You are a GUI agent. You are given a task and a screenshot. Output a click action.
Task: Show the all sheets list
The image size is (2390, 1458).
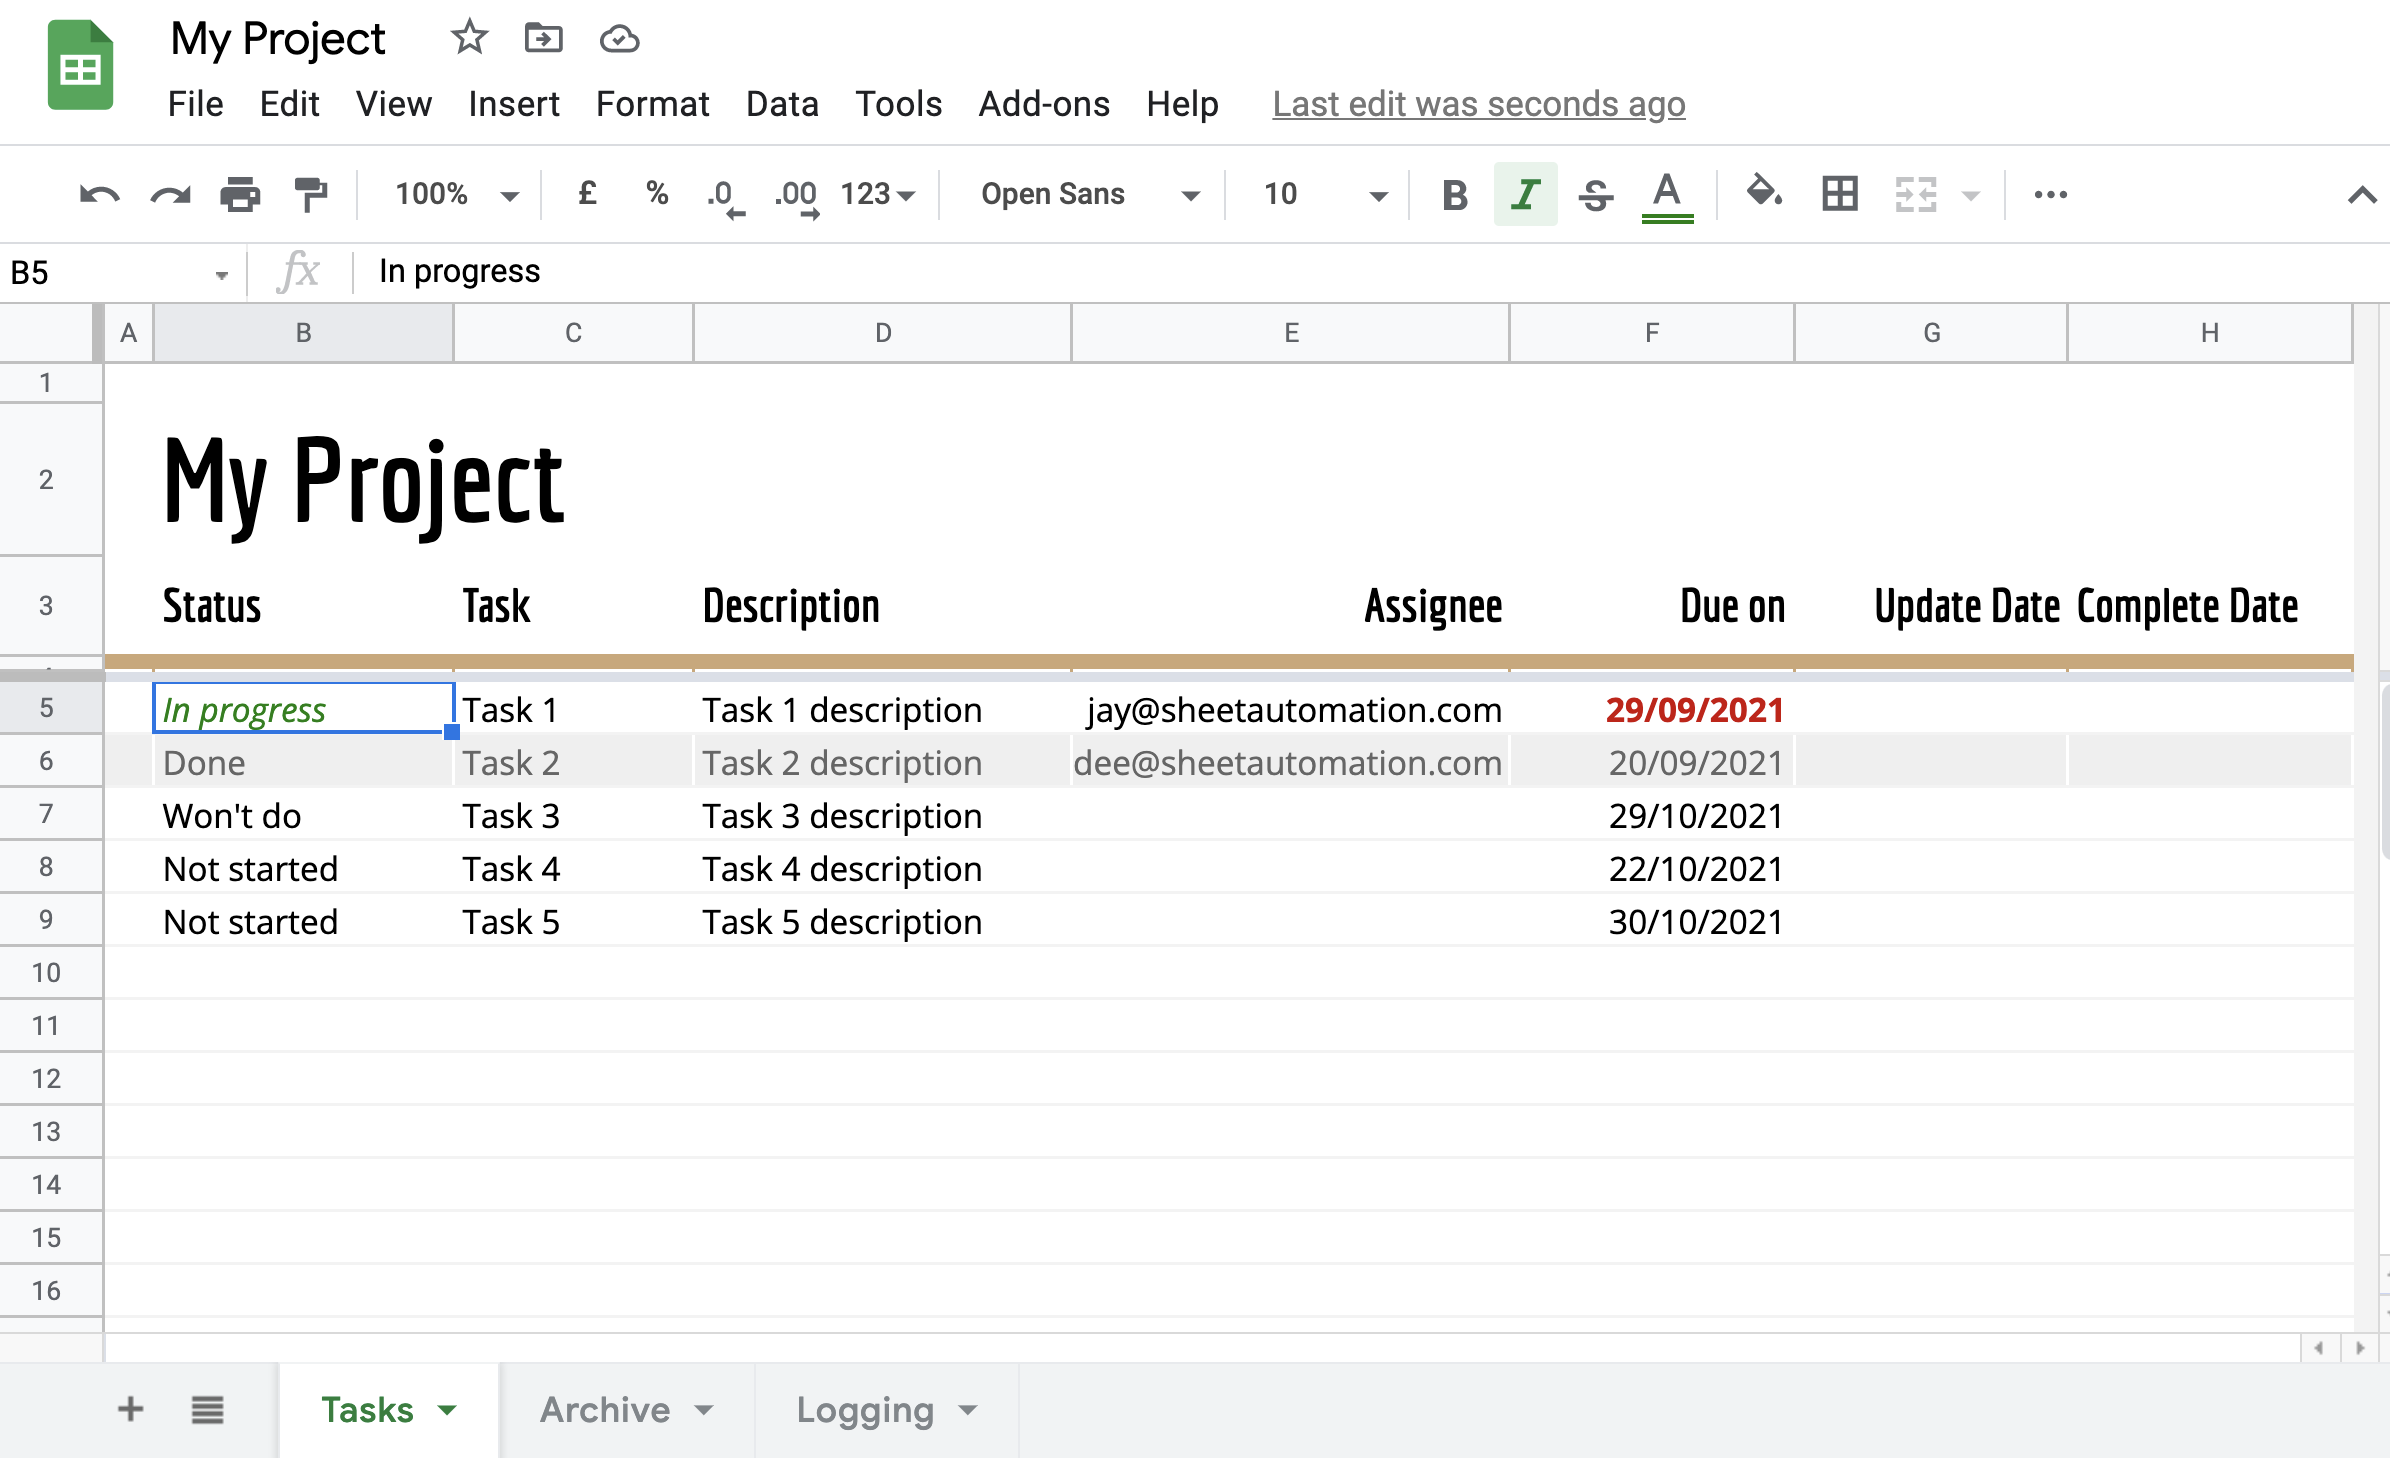[x=207, y=1410]
